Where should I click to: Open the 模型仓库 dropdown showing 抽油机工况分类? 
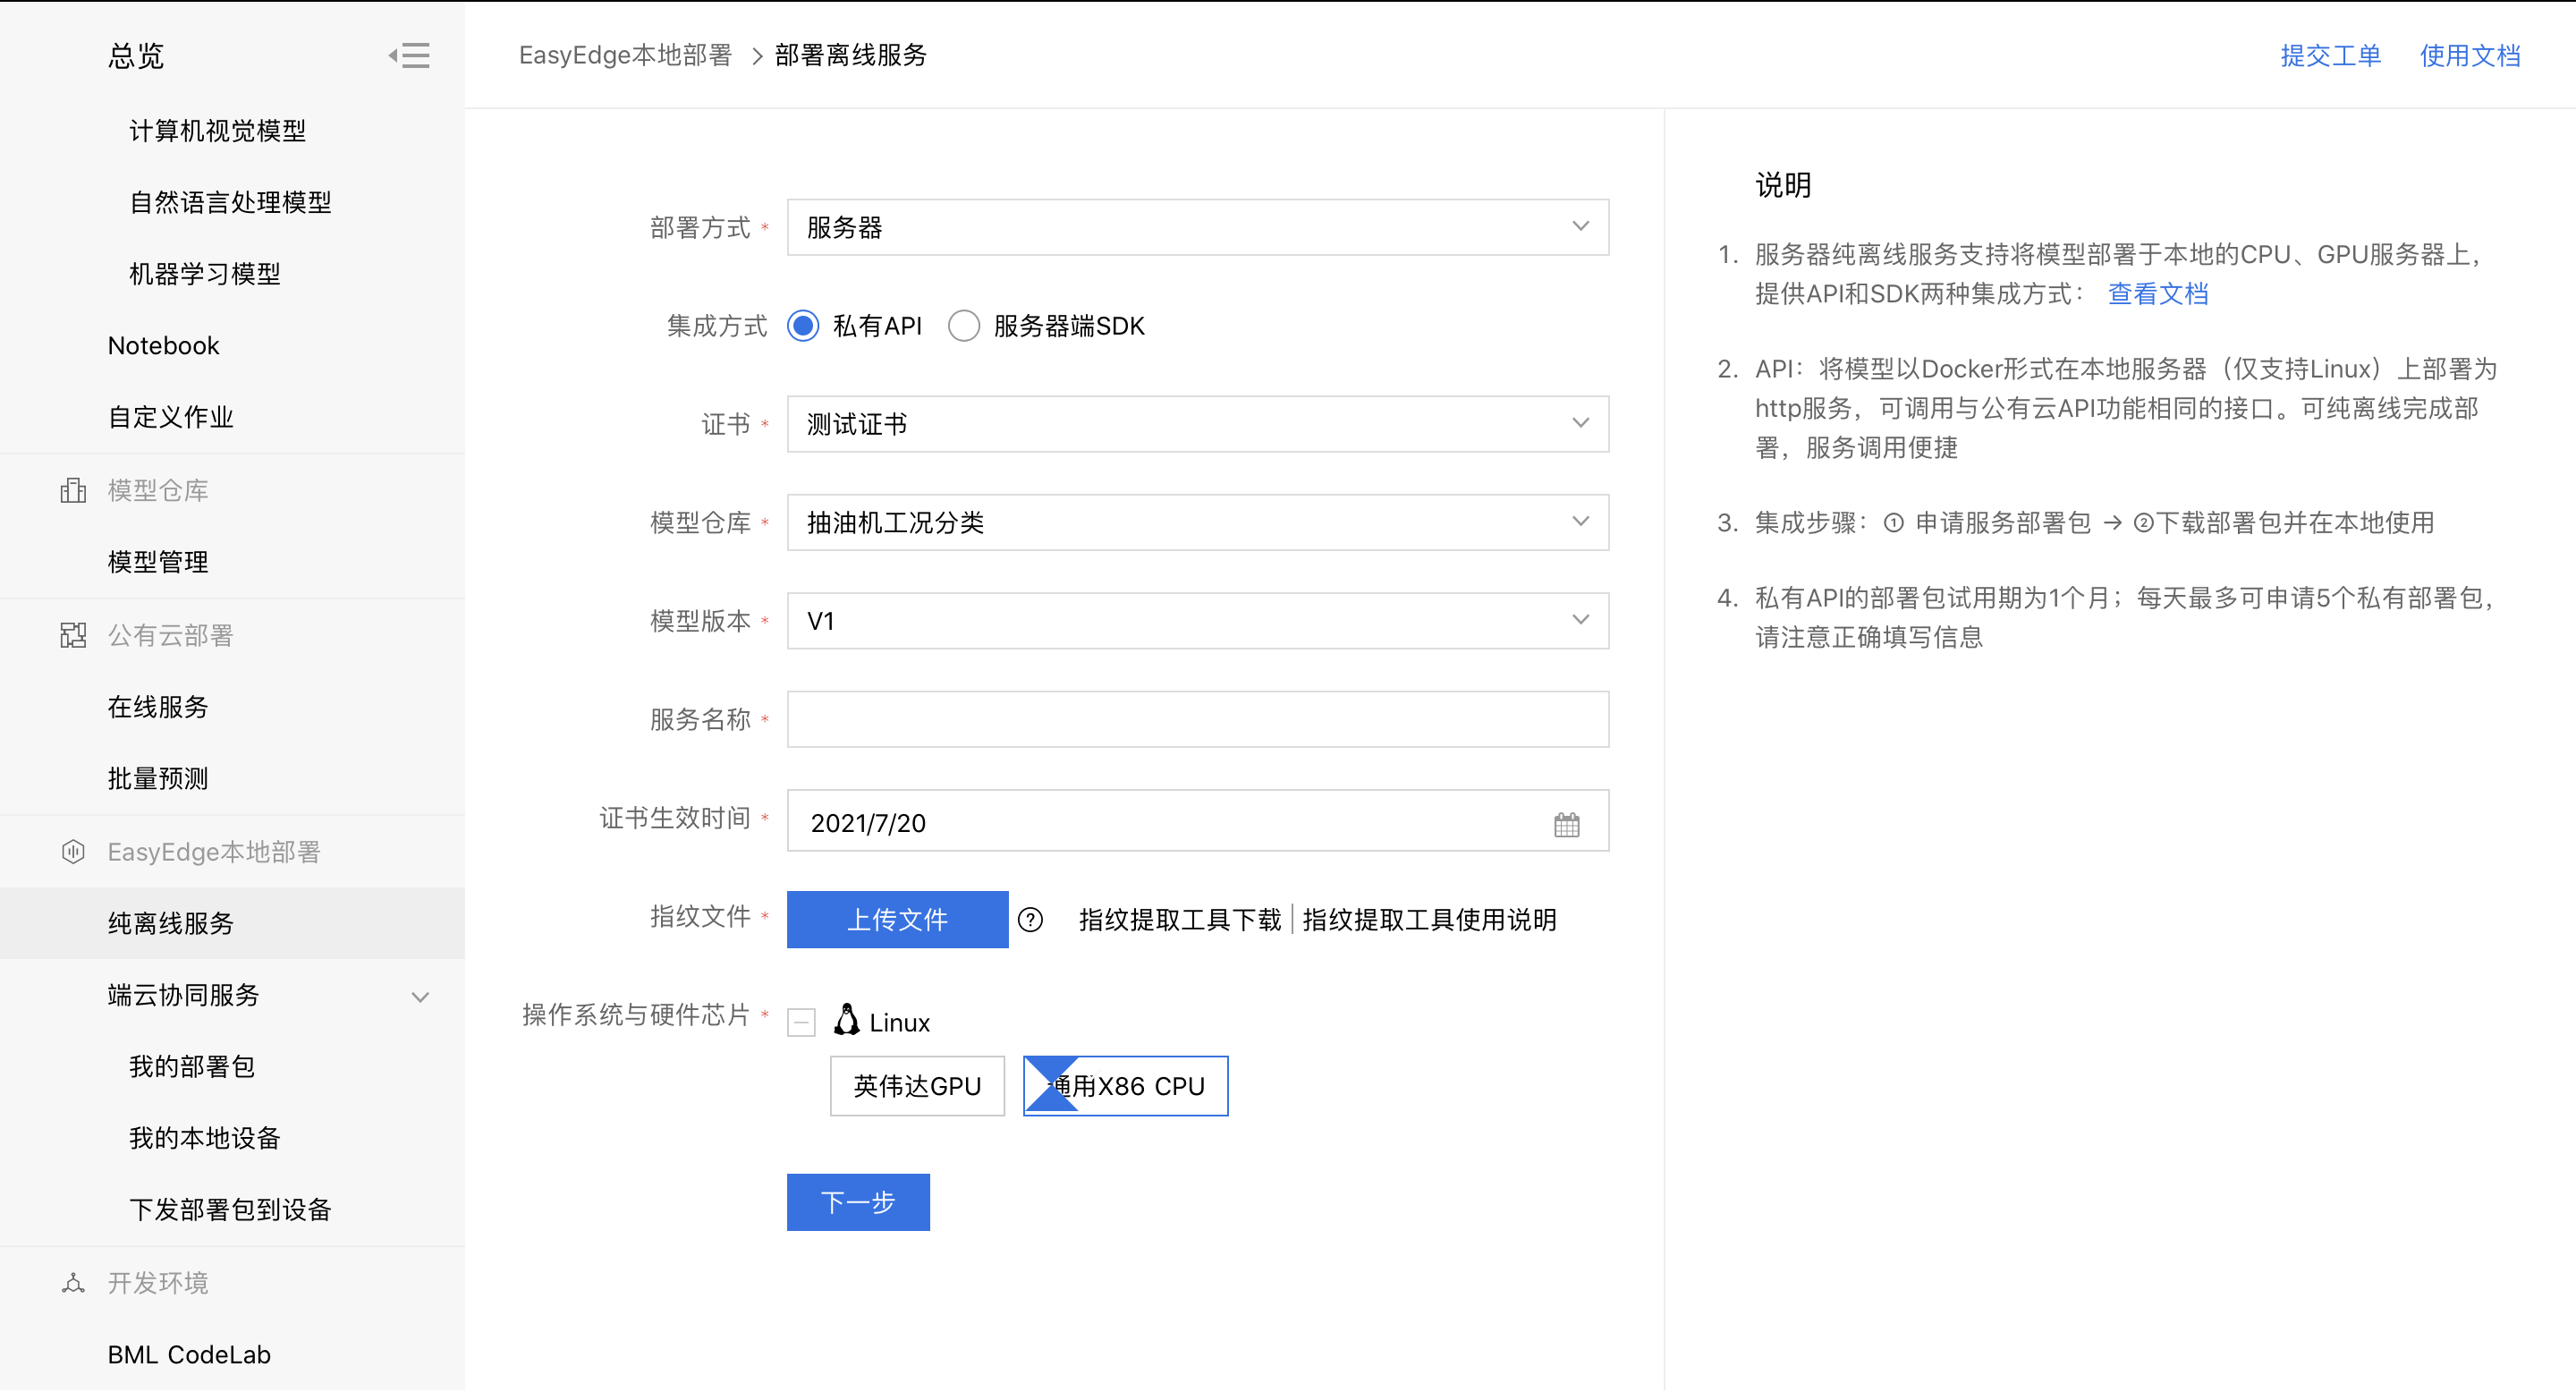point(1198,522)
